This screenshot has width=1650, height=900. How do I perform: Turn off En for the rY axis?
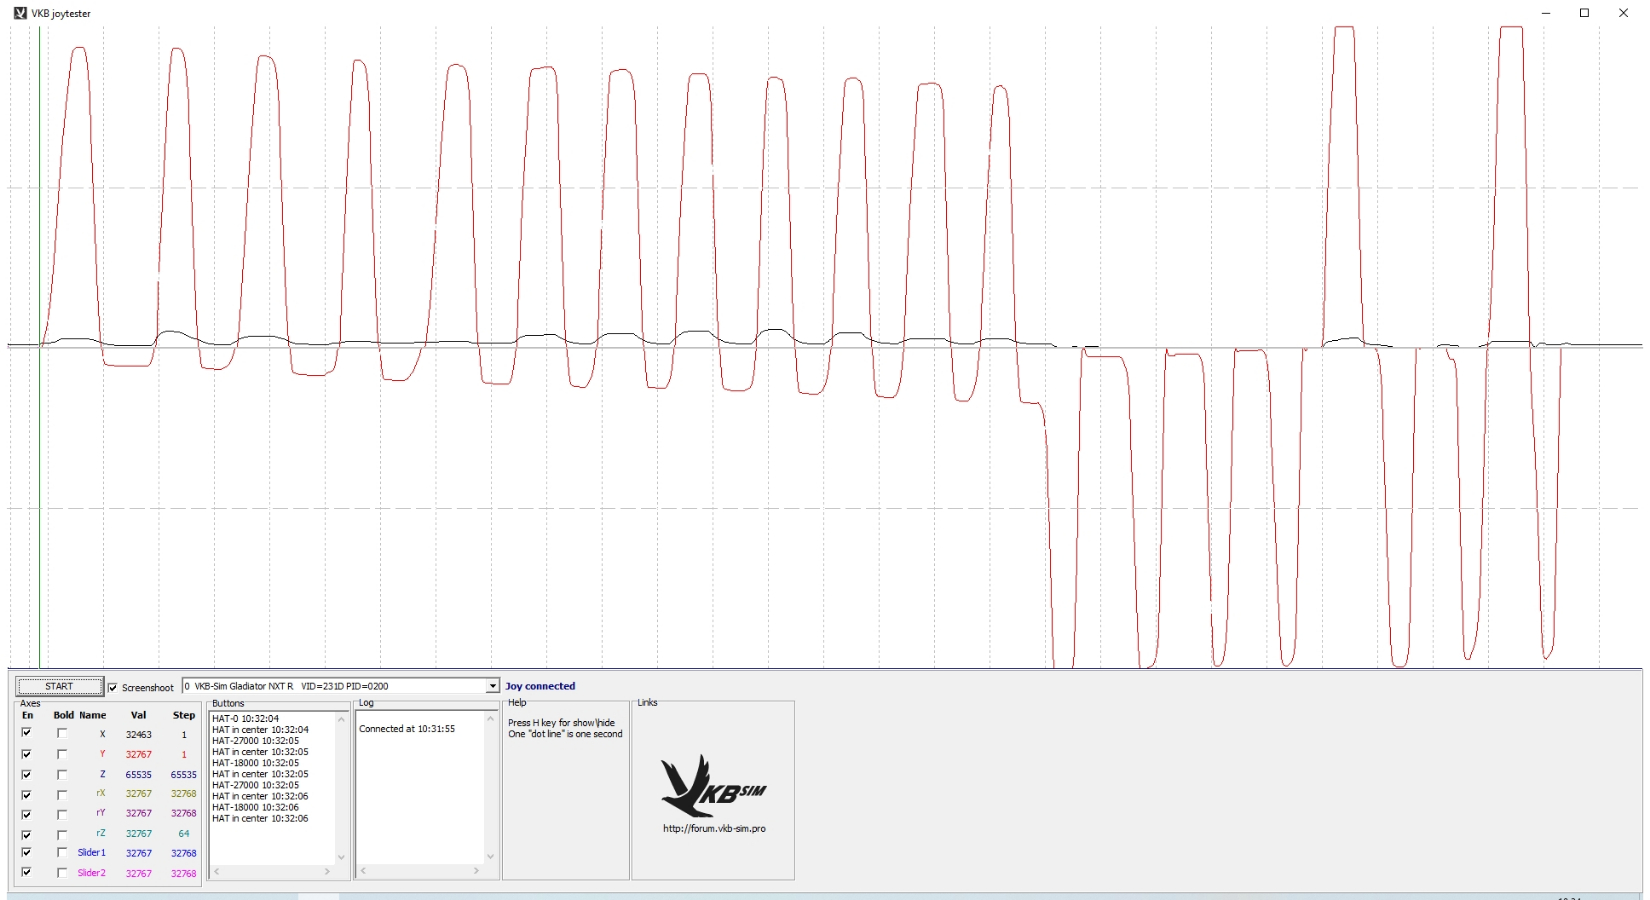(26, 814)
